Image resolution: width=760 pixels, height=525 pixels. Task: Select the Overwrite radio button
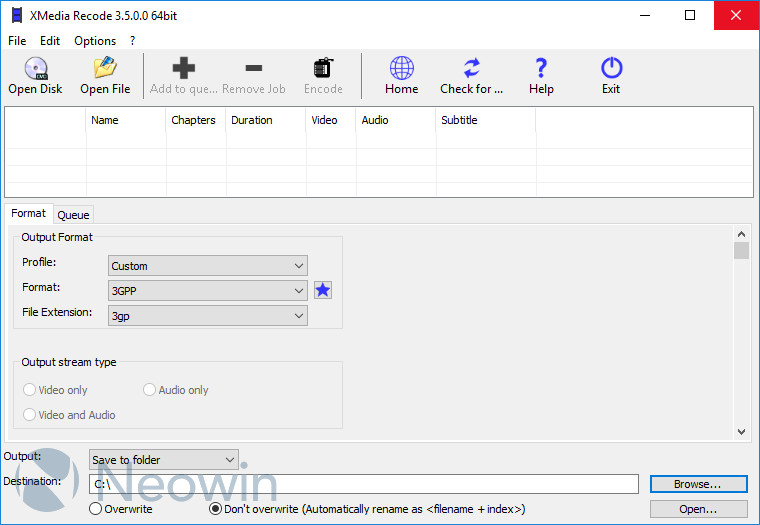coord(96,509)
